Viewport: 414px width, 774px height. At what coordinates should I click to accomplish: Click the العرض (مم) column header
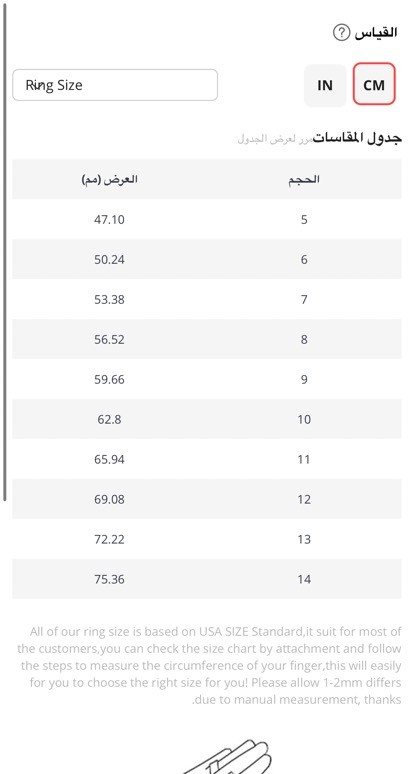click(109, 179)
